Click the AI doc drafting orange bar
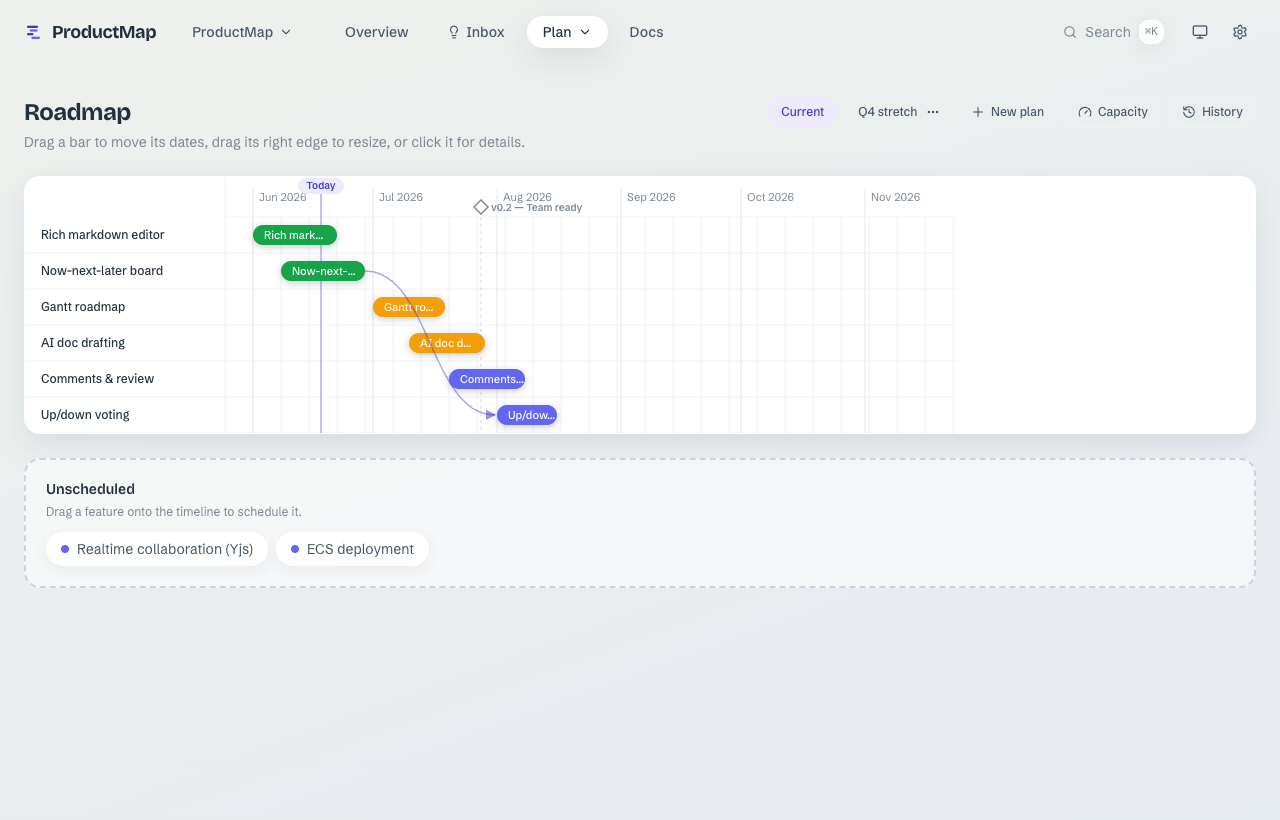 [447, 343]
